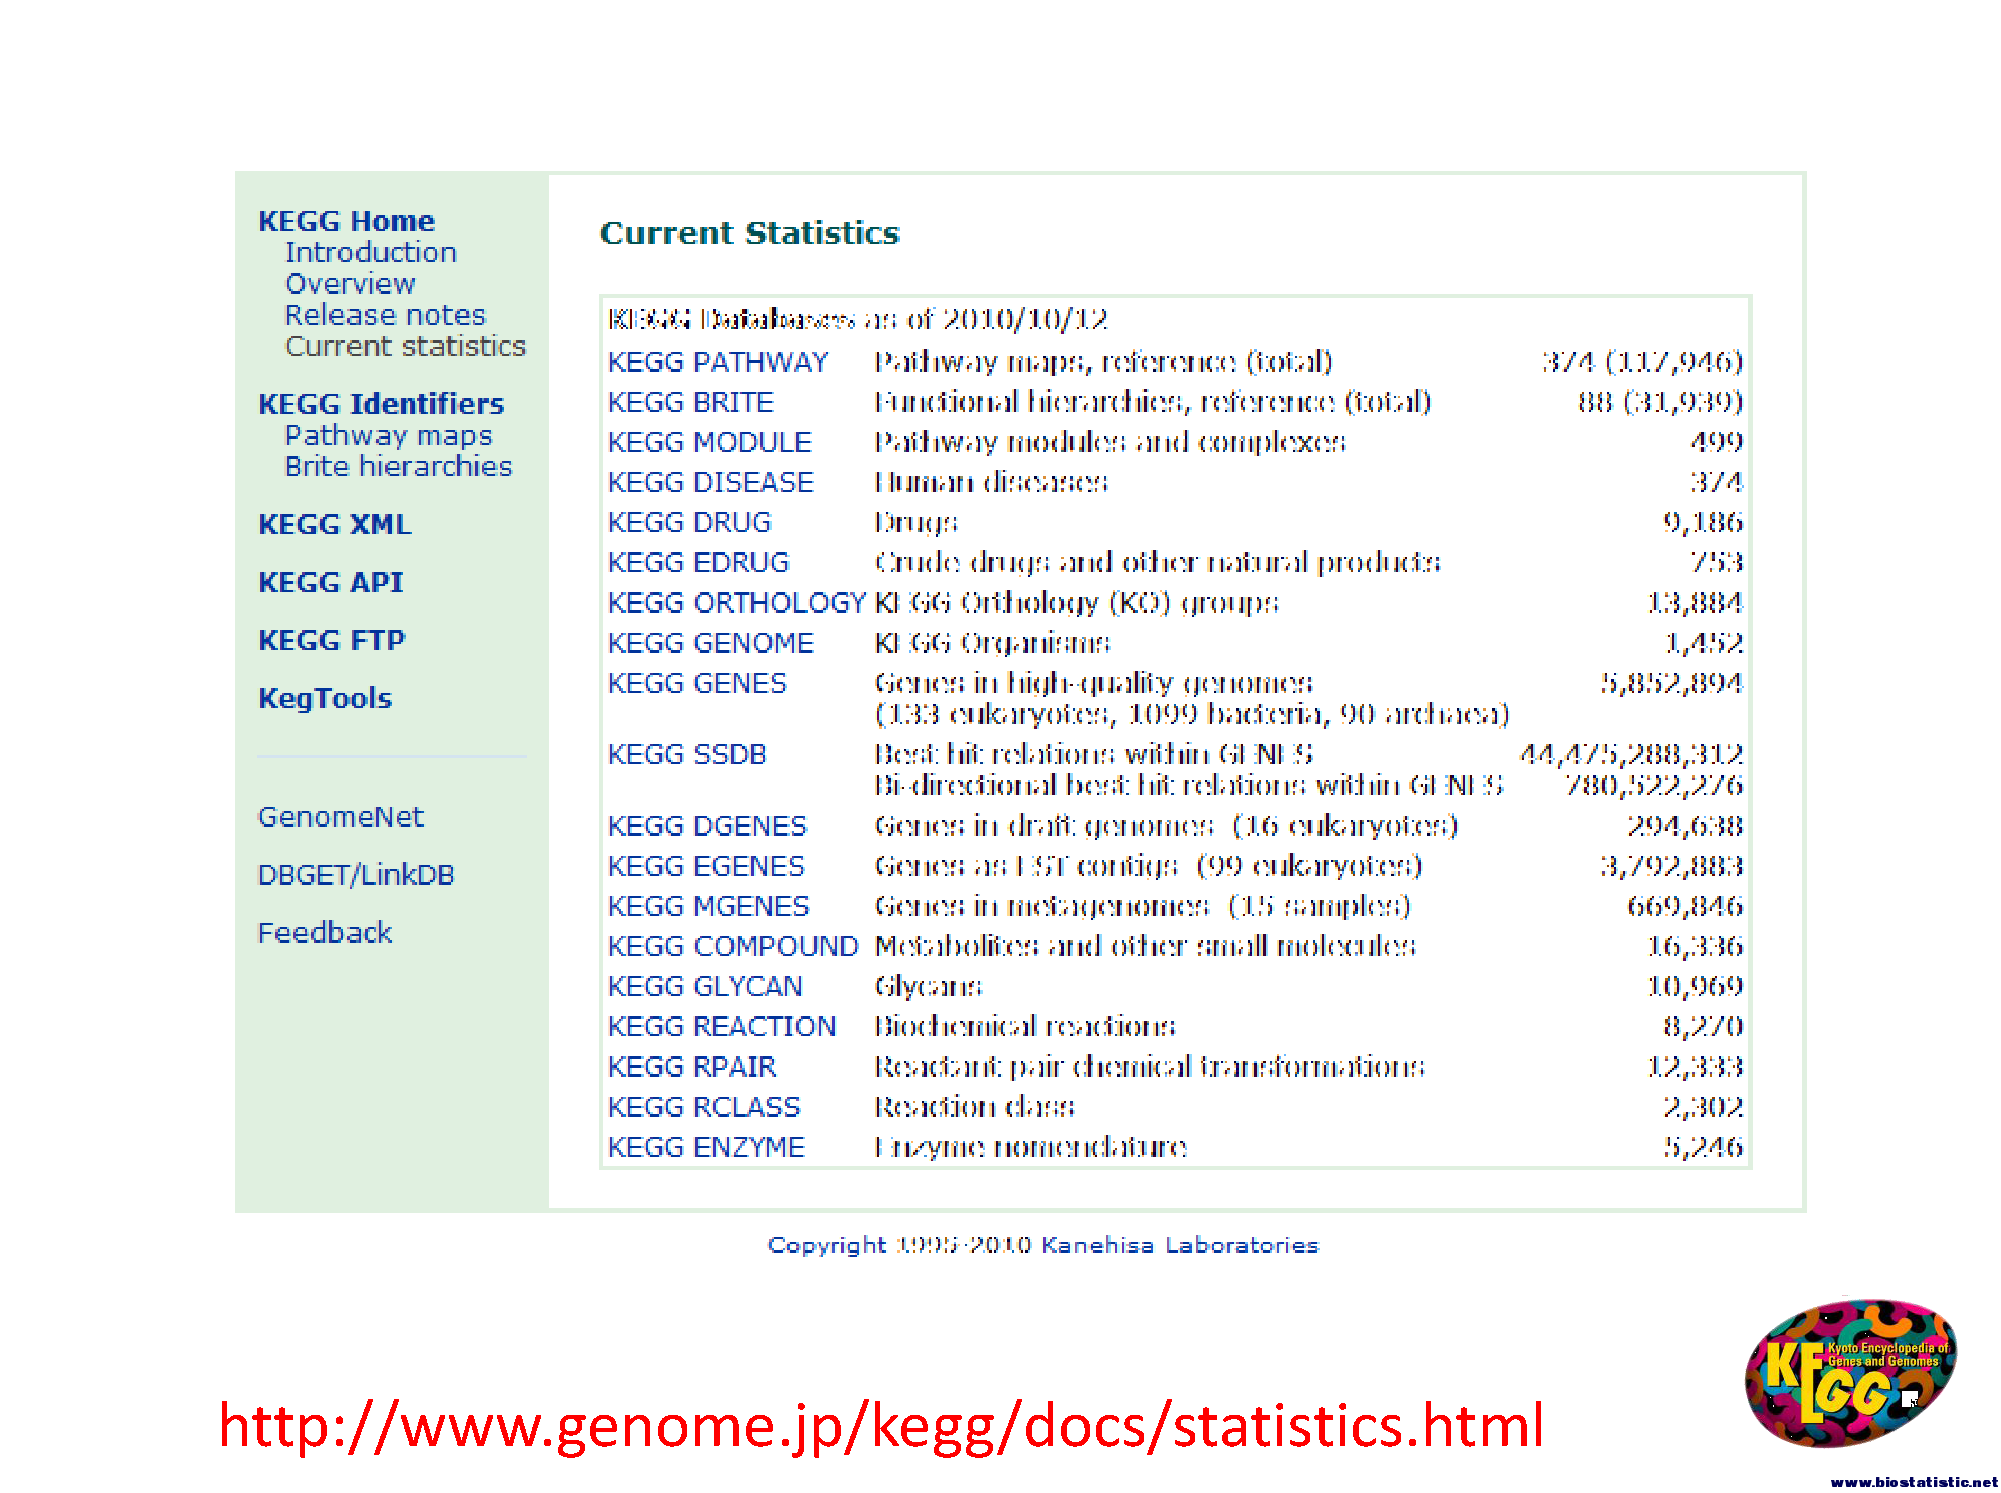Open KEGG GENOME database link
Image resolution: width=2001 pixels, height=1493 pixels.
[711, 643]
